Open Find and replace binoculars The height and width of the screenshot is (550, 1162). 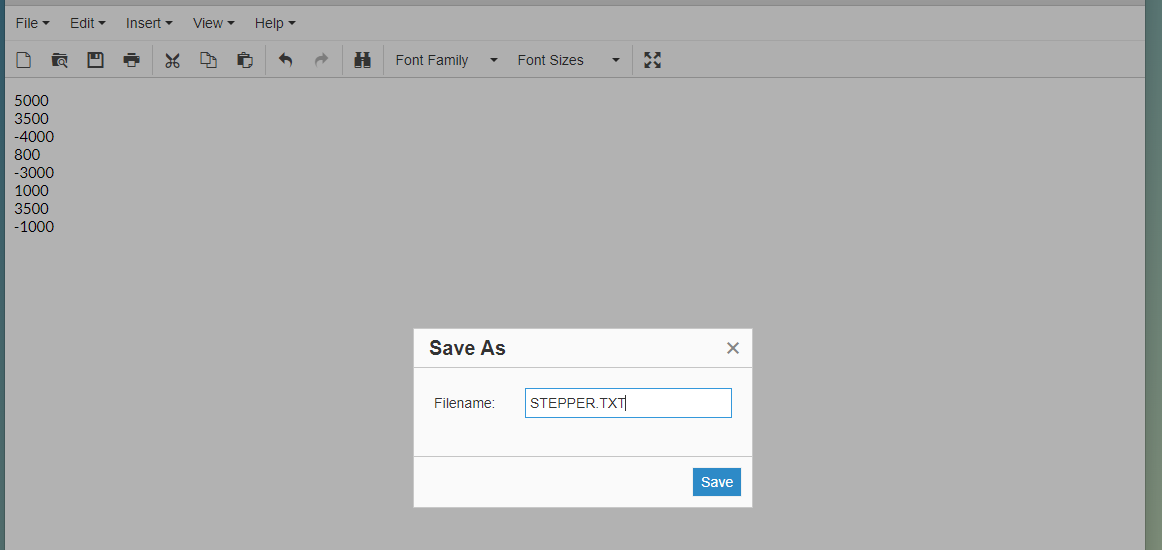pyautogui.click(x=363, y=60)
